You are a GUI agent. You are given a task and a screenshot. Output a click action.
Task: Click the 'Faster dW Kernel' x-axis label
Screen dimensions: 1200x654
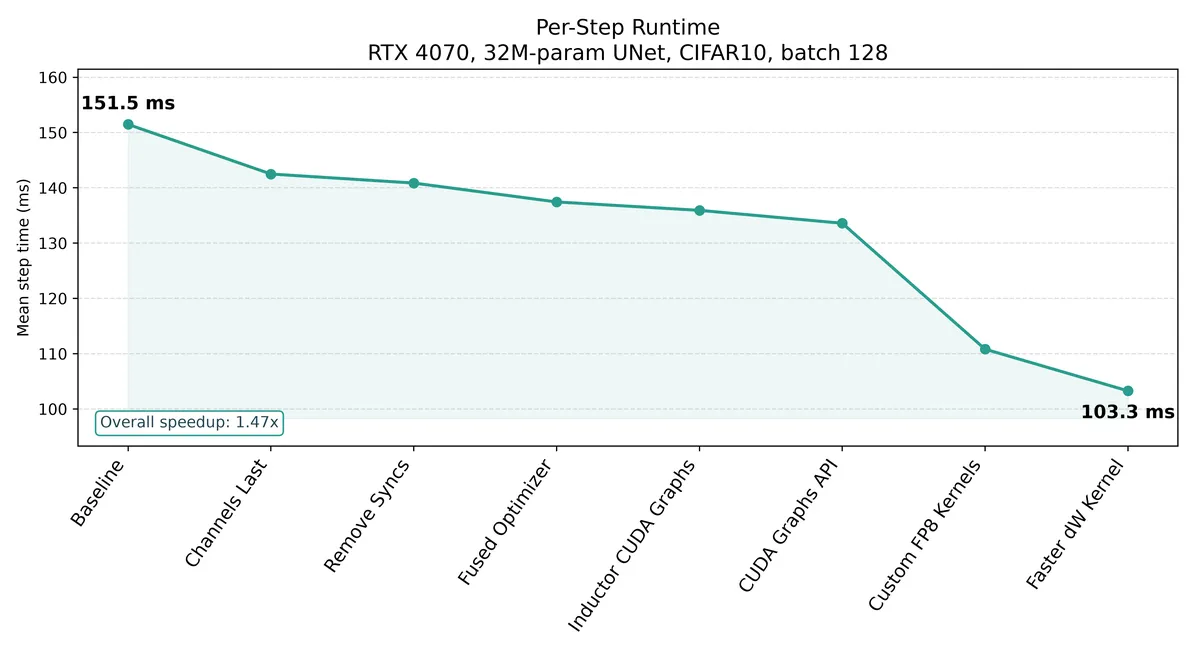(x=1078, y=524)
